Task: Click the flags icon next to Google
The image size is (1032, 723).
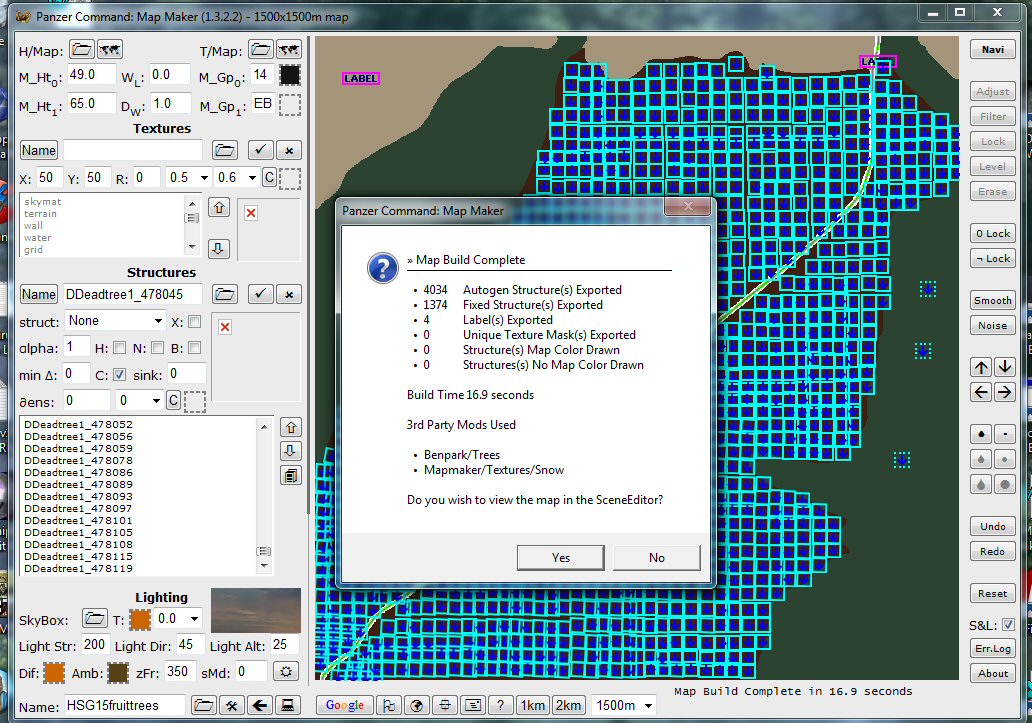Action: (389, 705)
